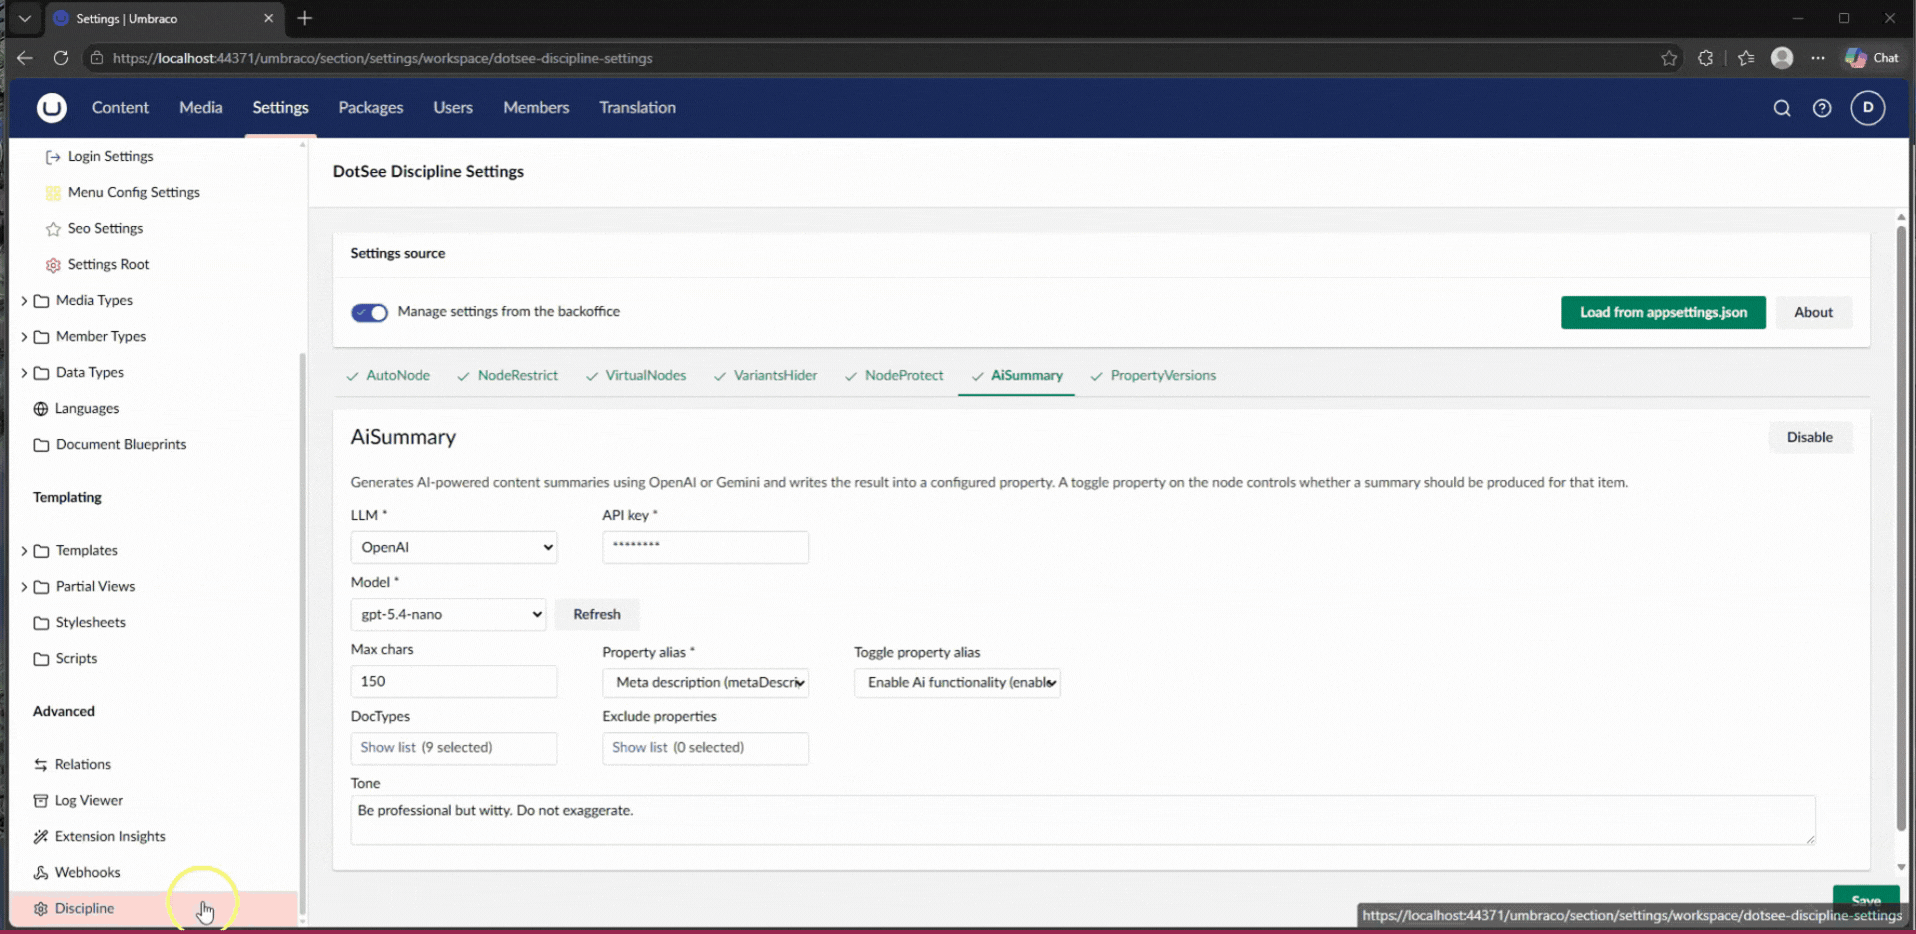Open the user avatar D menu
Screen dimensions: 1916x934
click(x=1867, y=107)
